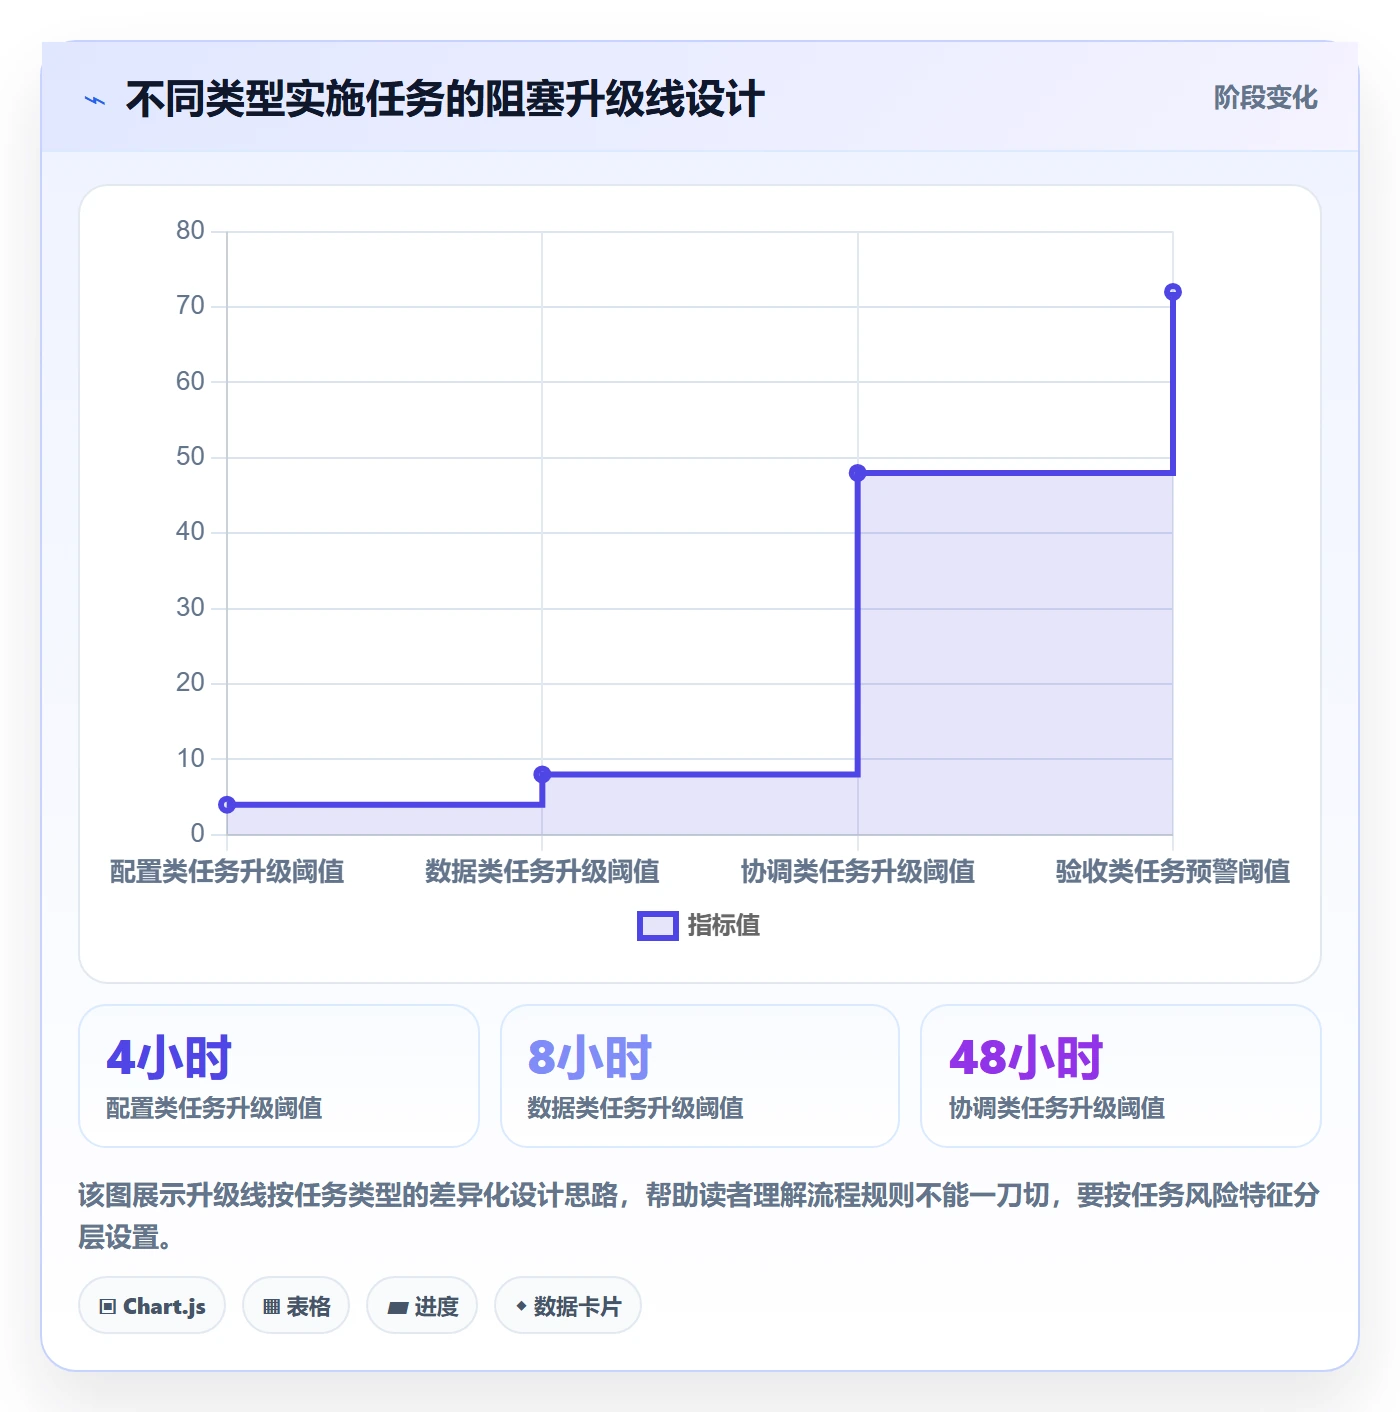Click the y-axis value 50
The image size is (1400, 1412).
coord(190,457)
